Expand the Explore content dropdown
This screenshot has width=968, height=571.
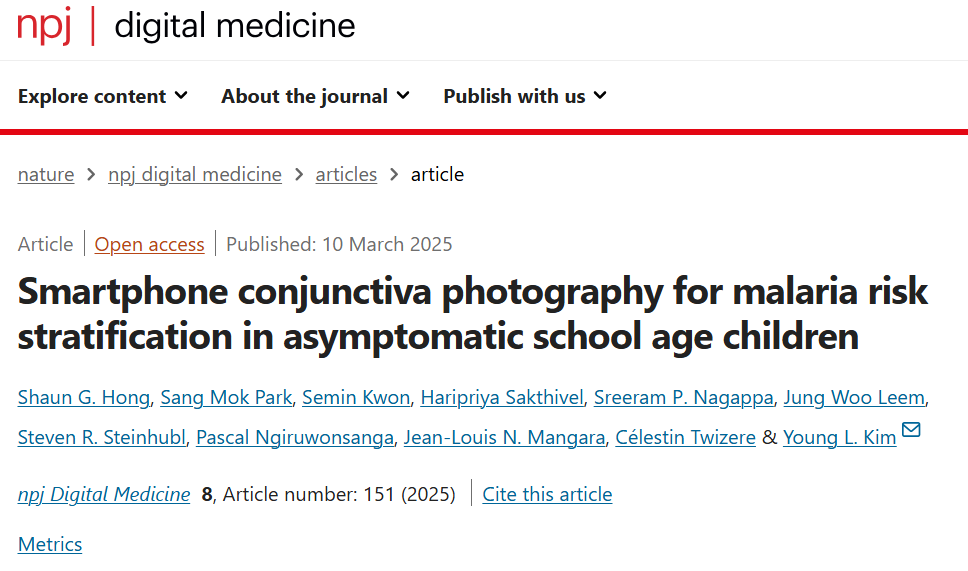[x=102, y=96]
